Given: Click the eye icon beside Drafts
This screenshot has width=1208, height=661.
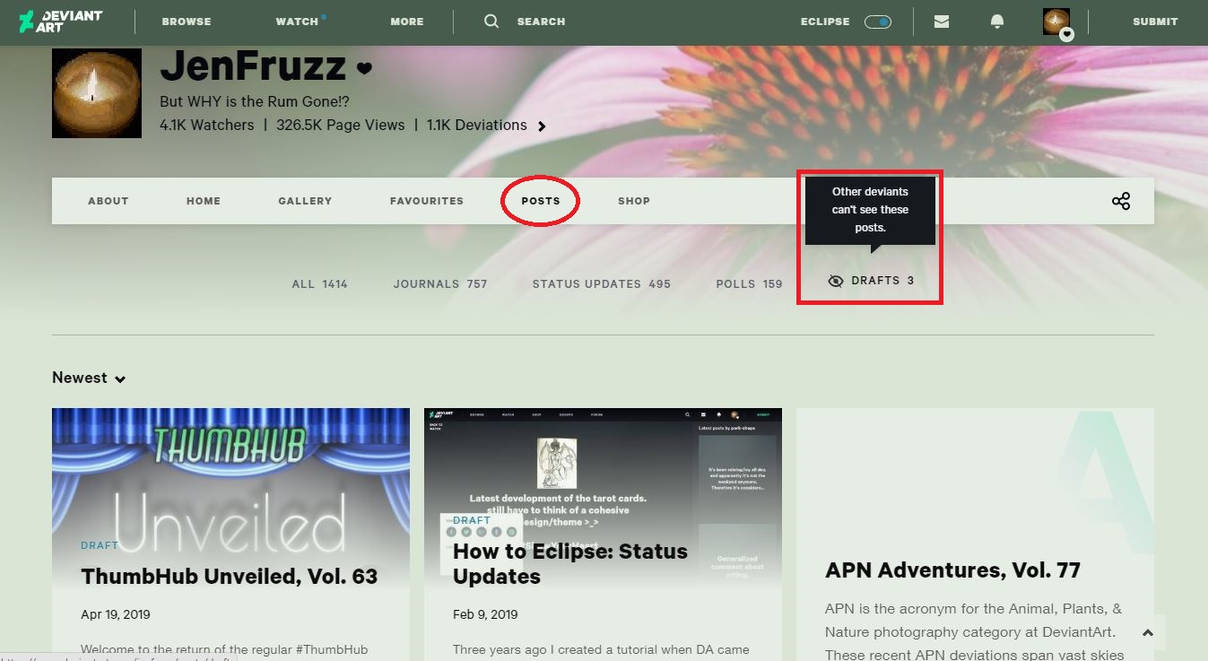Looking at the screenshot, I should 836,281.
